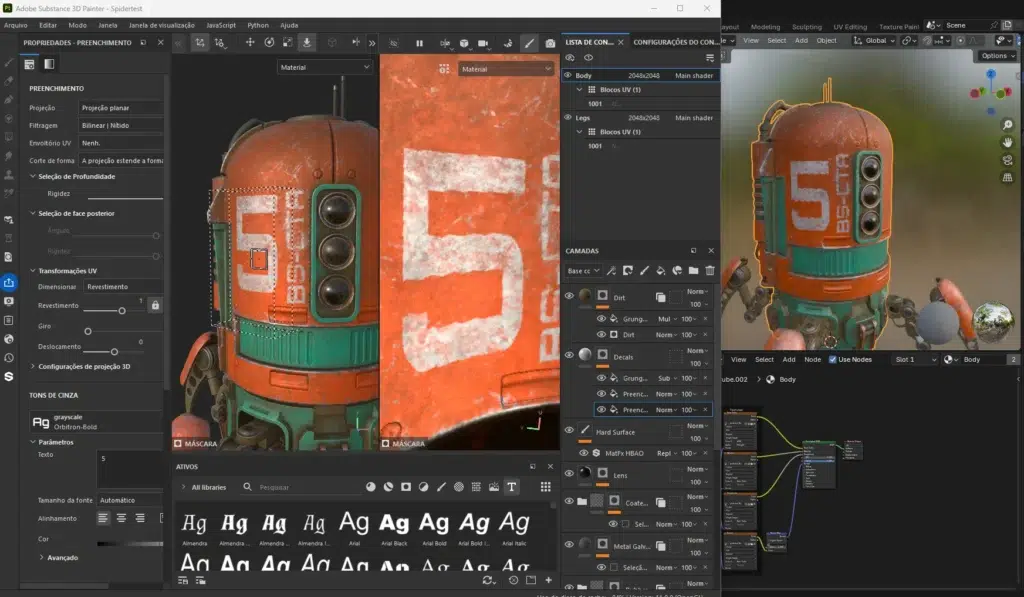The image size is (1024, 597).
Task: Toggle visibility of the Lens layer
Action: [571, 471]
